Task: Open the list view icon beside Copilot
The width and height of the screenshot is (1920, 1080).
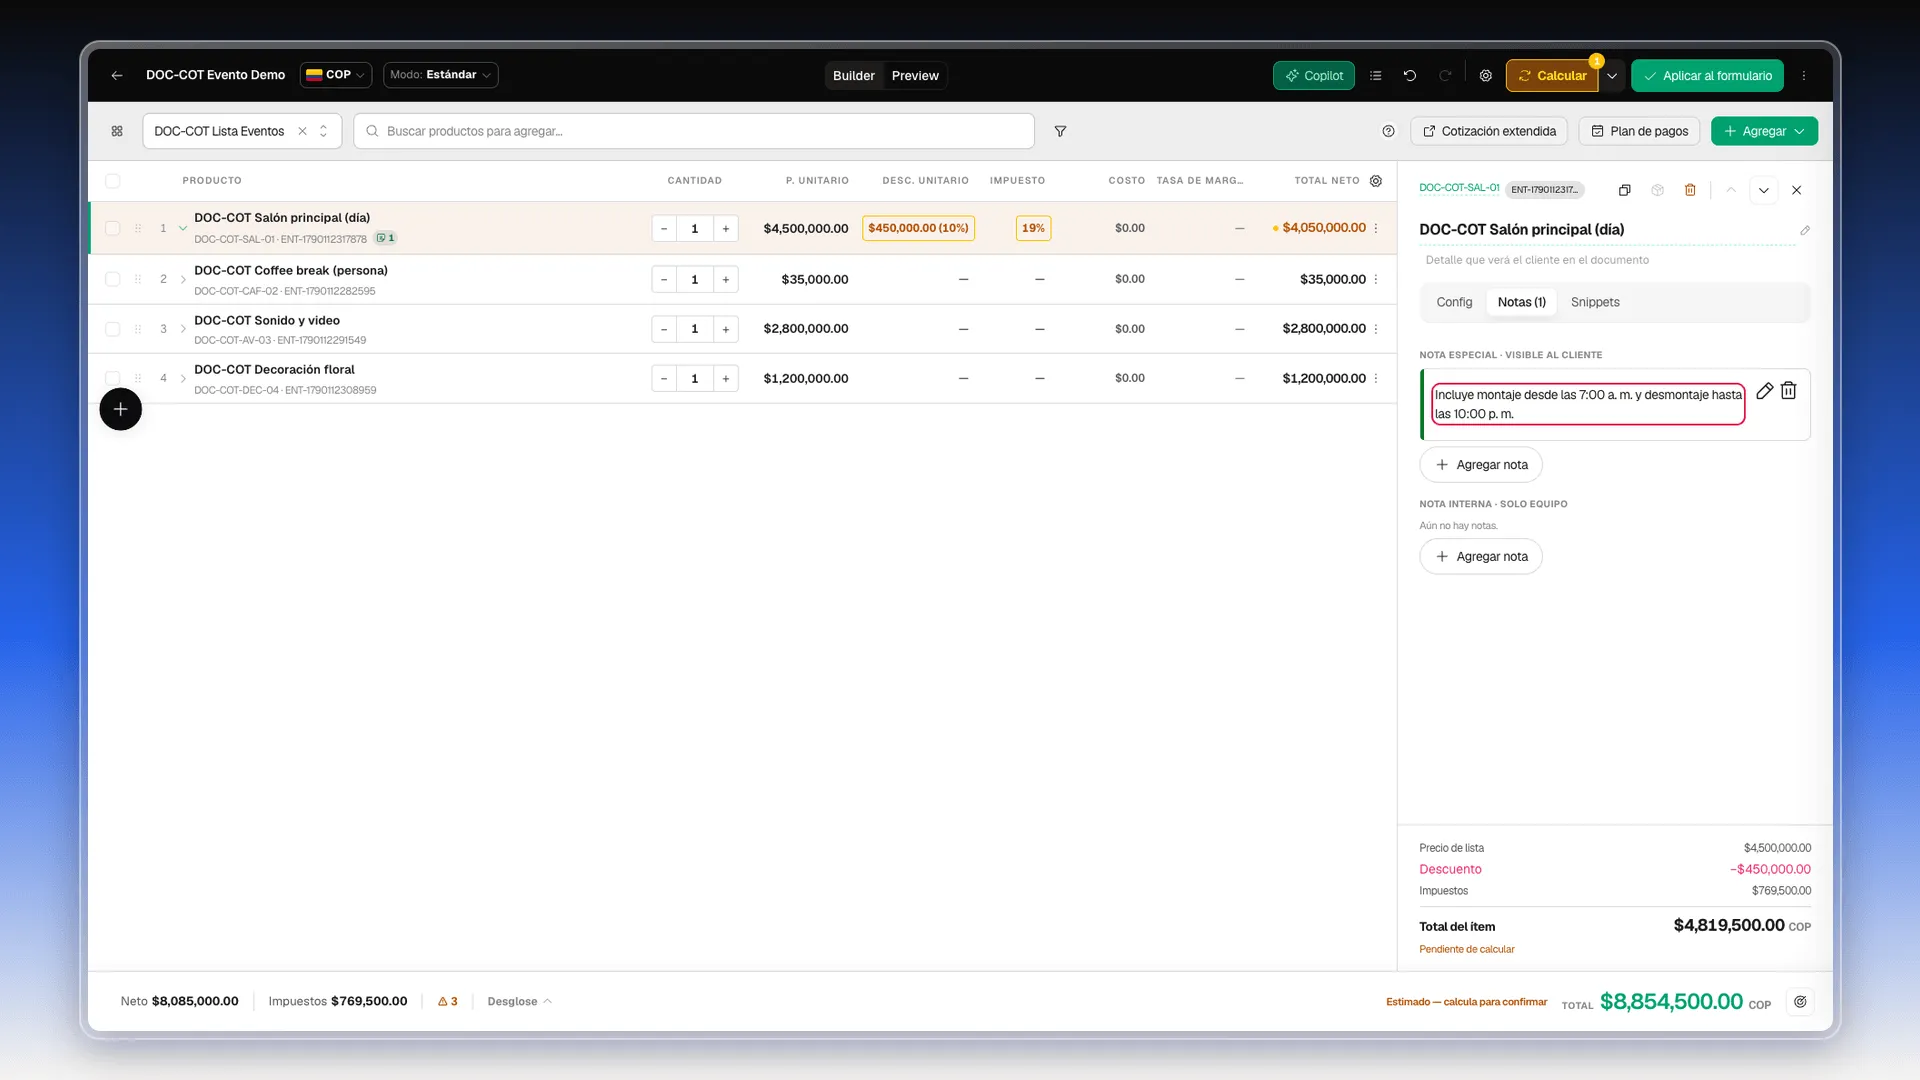Action: (x=1376, y=75)
